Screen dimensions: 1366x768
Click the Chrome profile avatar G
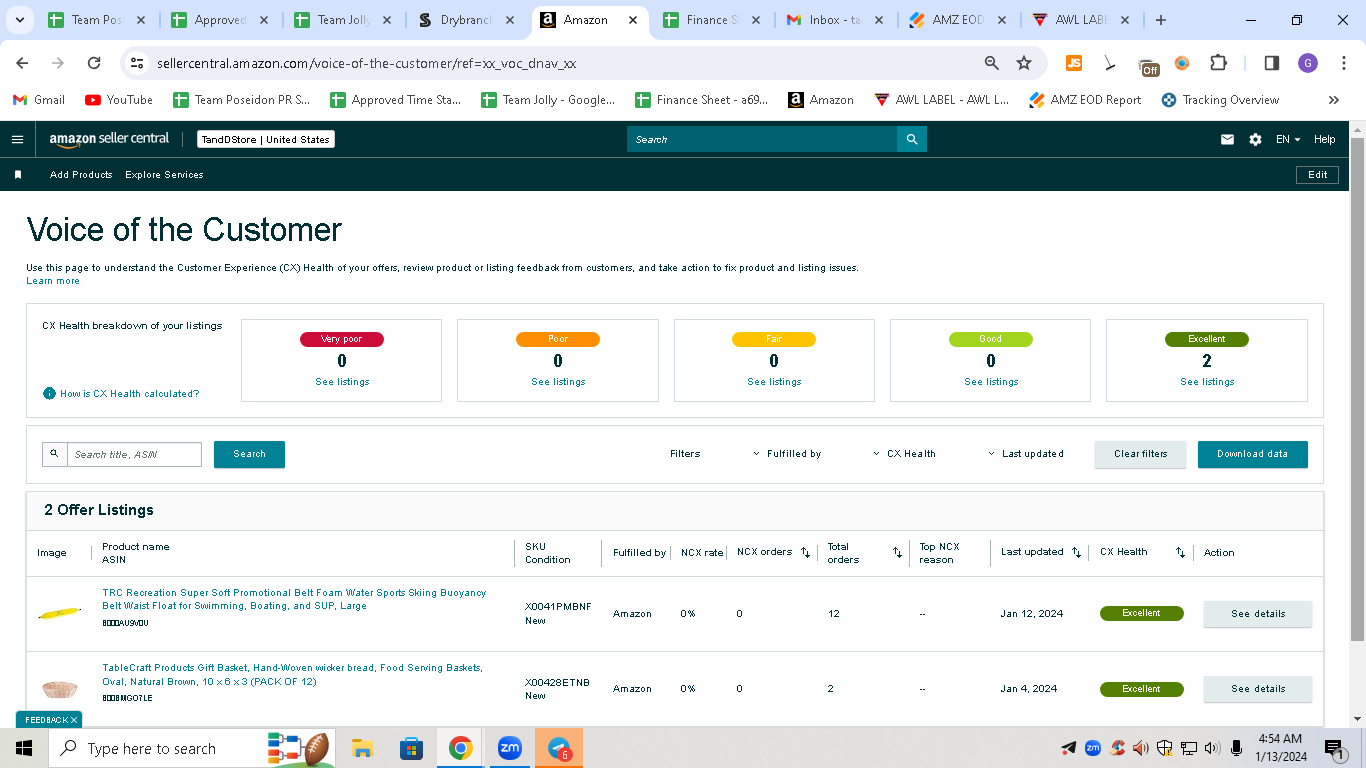[1308, 63]
